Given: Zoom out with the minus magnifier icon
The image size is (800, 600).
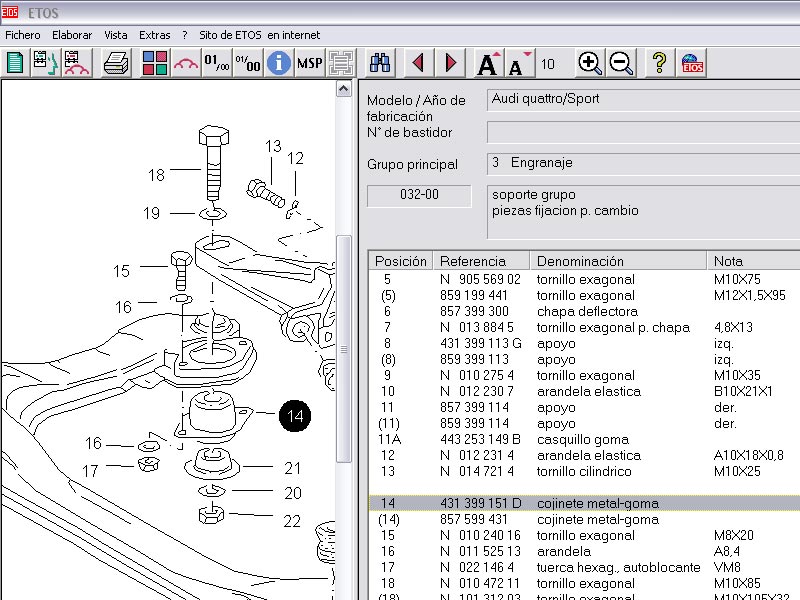Looking at the screenshot, I should pyautogui.click(x=621, y=63).
